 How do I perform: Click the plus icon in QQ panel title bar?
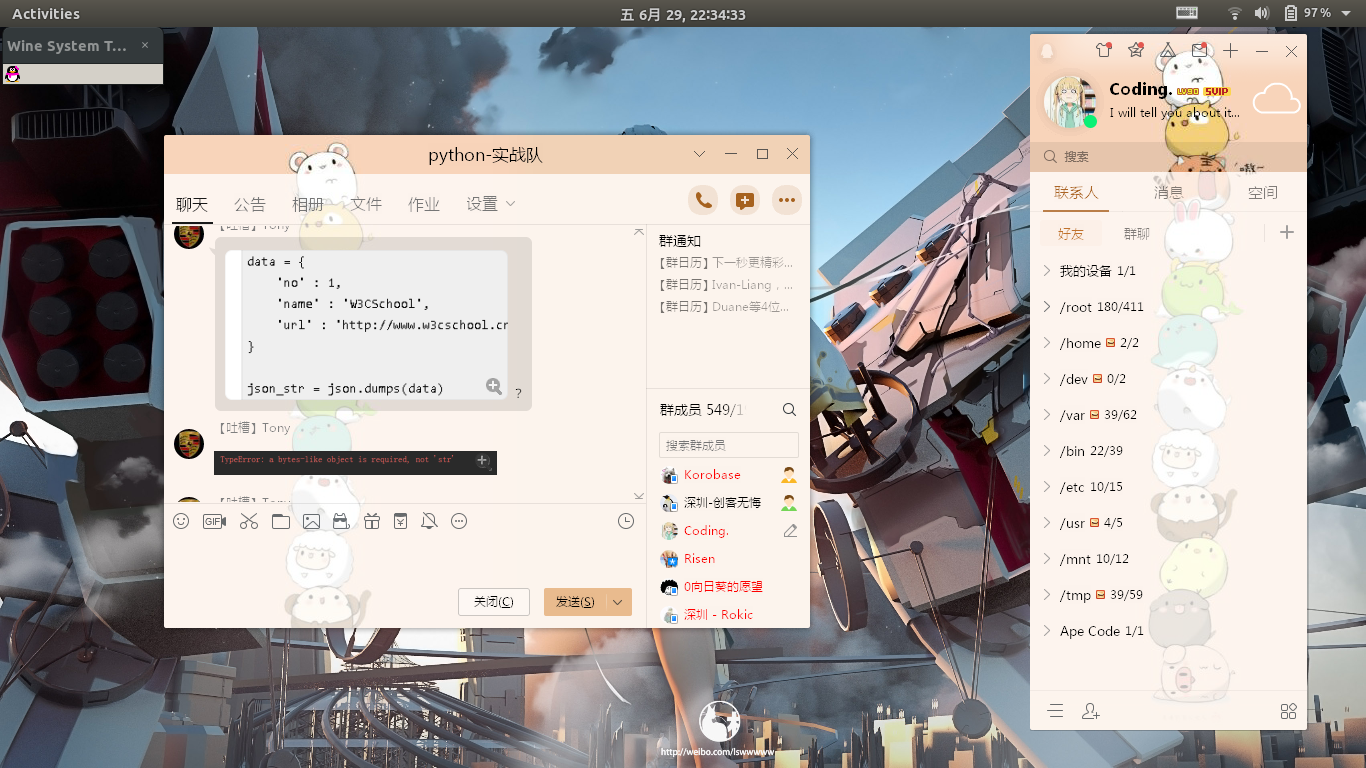(x=1231, y=51)
